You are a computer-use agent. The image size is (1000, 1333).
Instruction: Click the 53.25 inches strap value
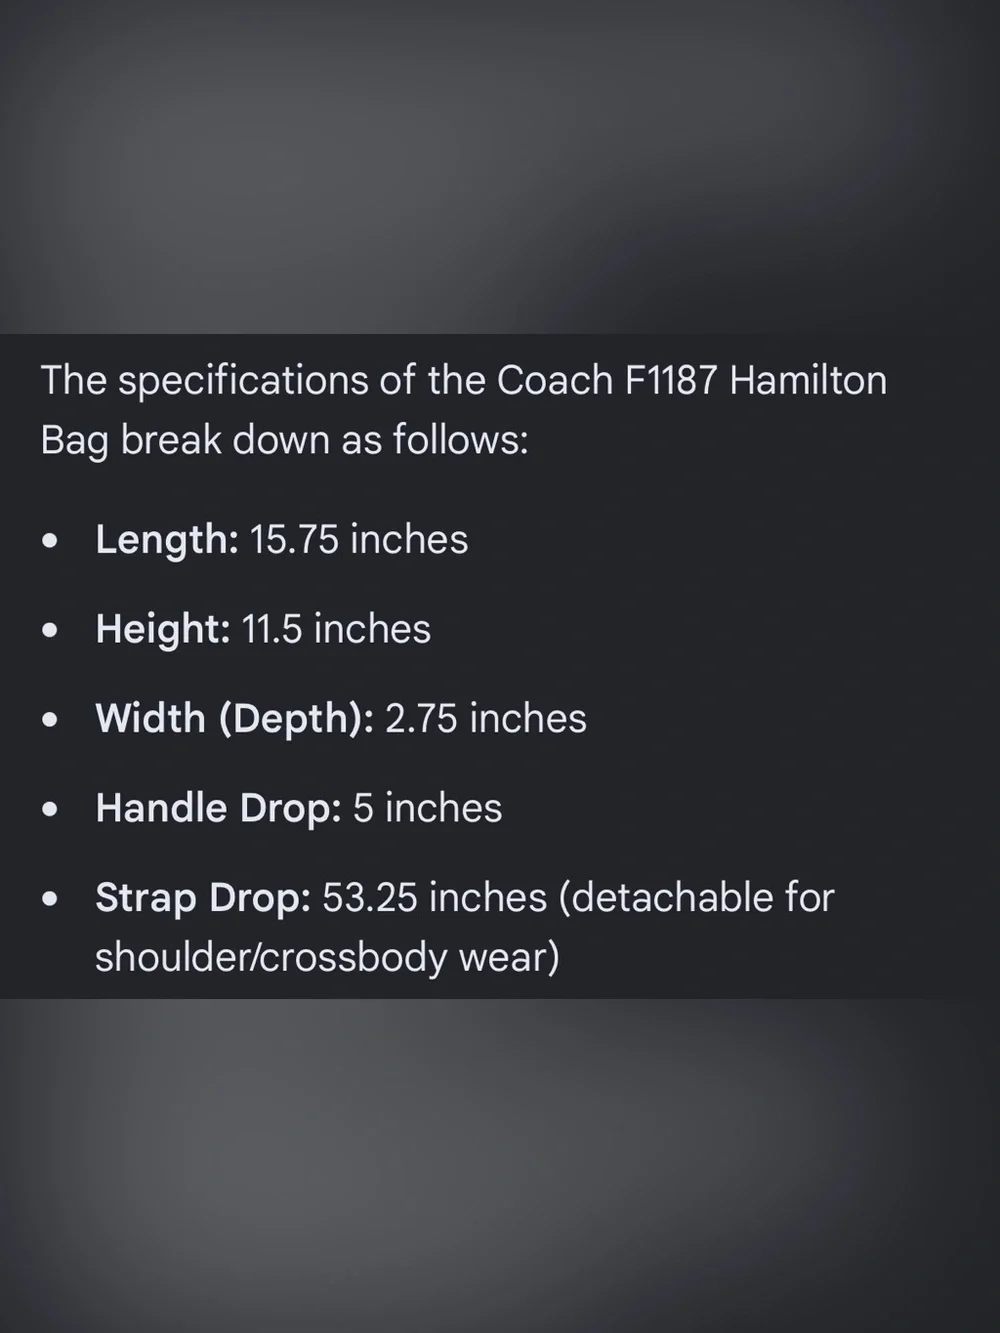[435, 898]
